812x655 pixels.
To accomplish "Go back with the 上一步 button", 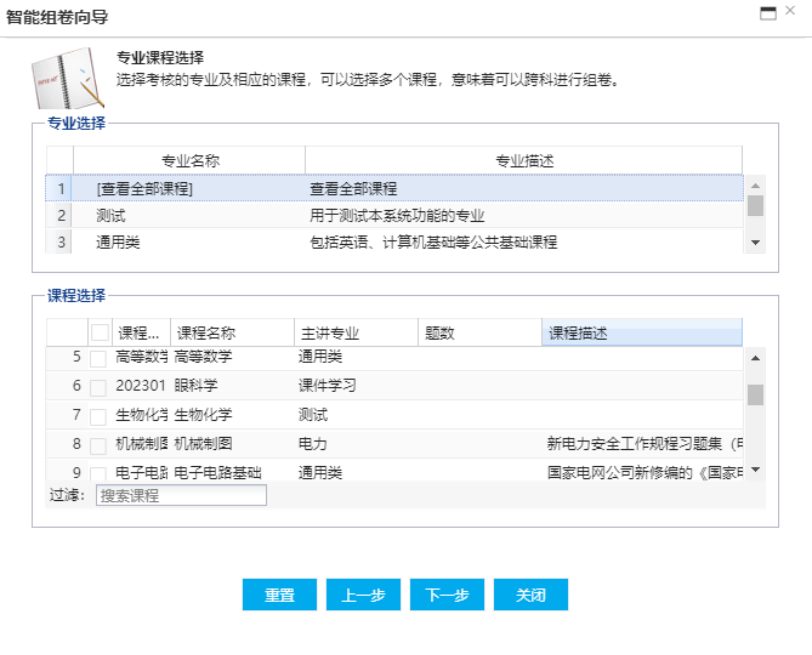I will click(363, 595).
